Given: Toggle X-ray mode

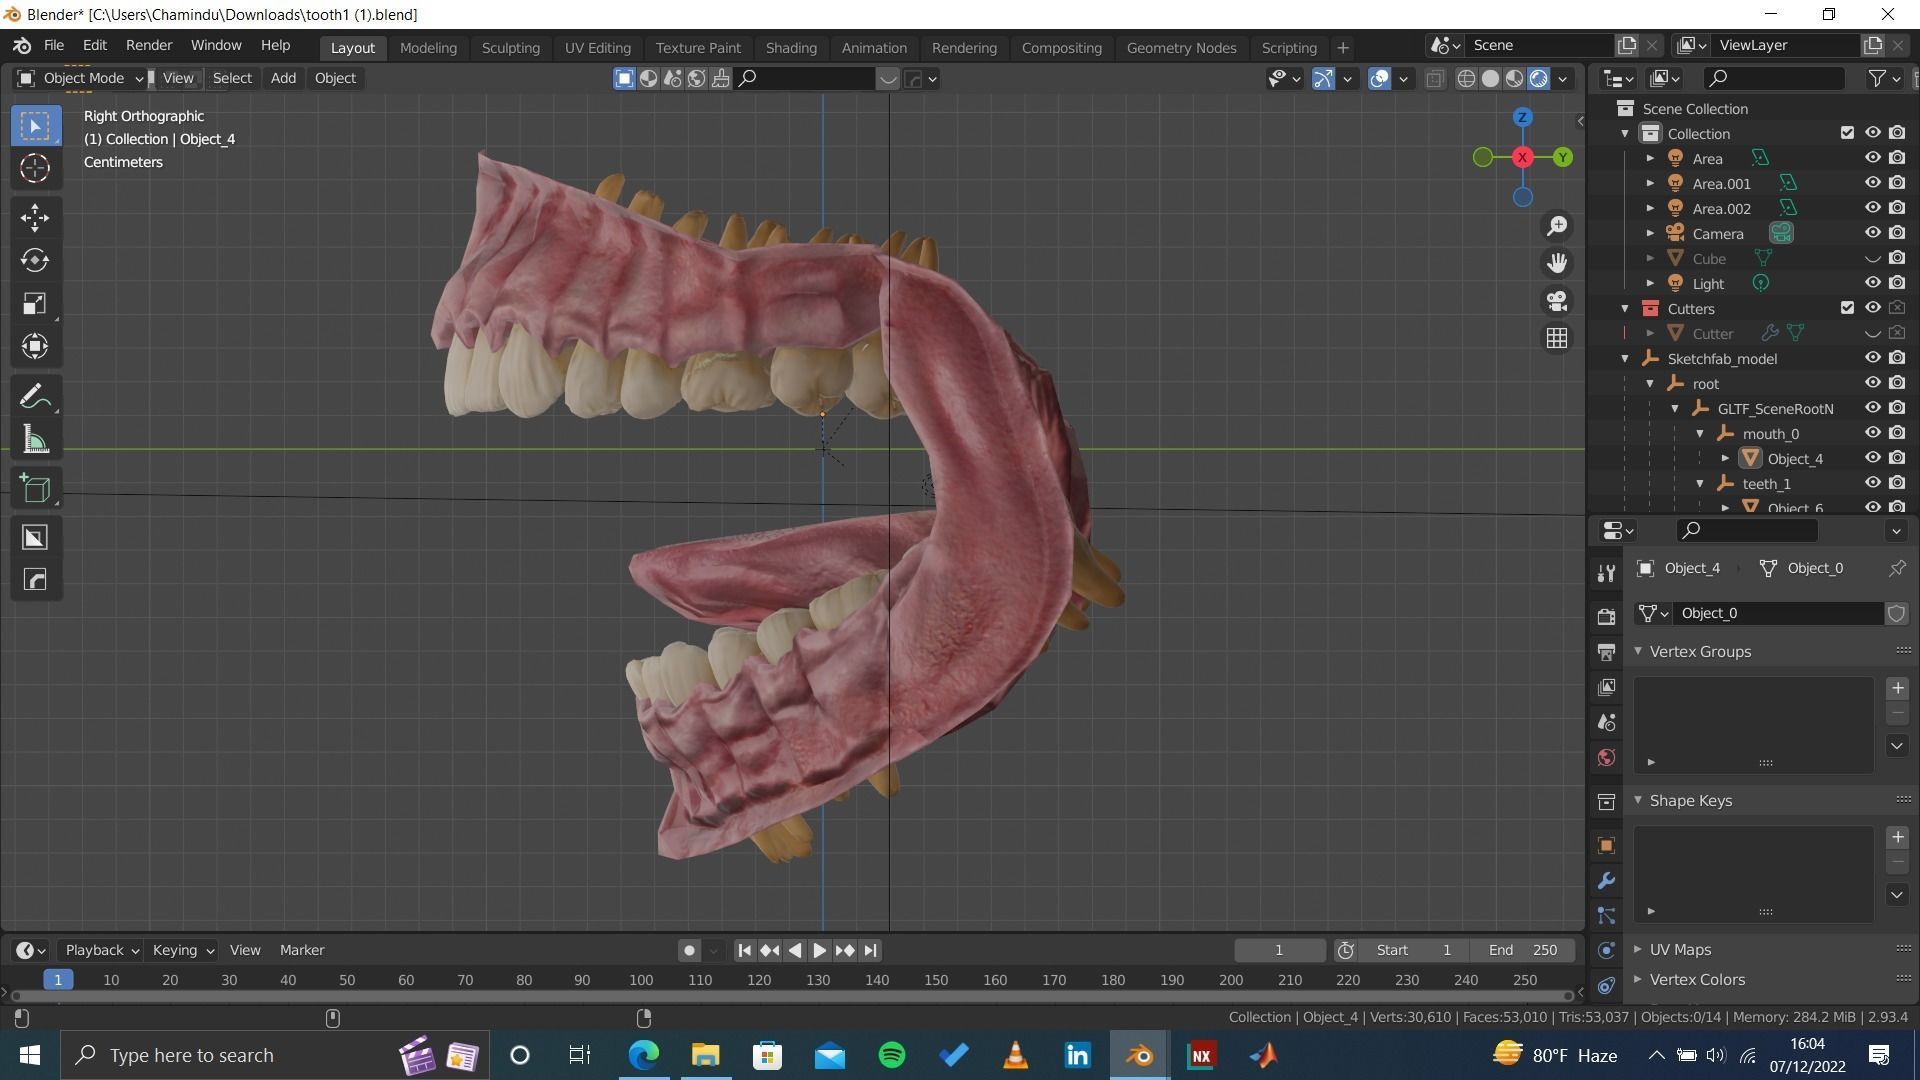Looking at the screenshot, I should (1434, 78).
